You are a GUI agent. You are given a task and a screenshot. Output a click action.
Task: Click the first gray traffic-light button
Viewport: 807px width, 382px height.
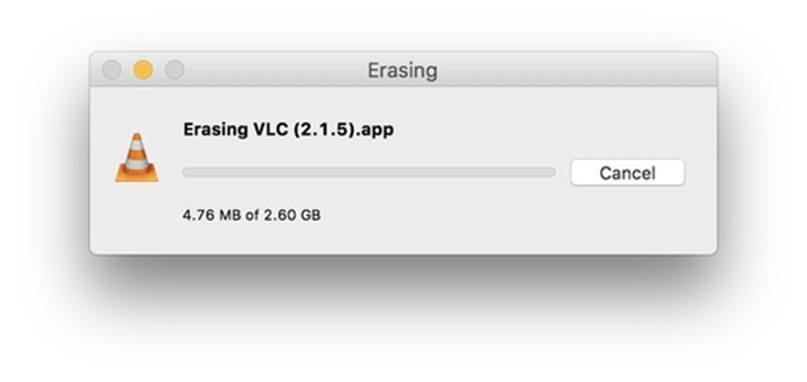tap(112, 70)
